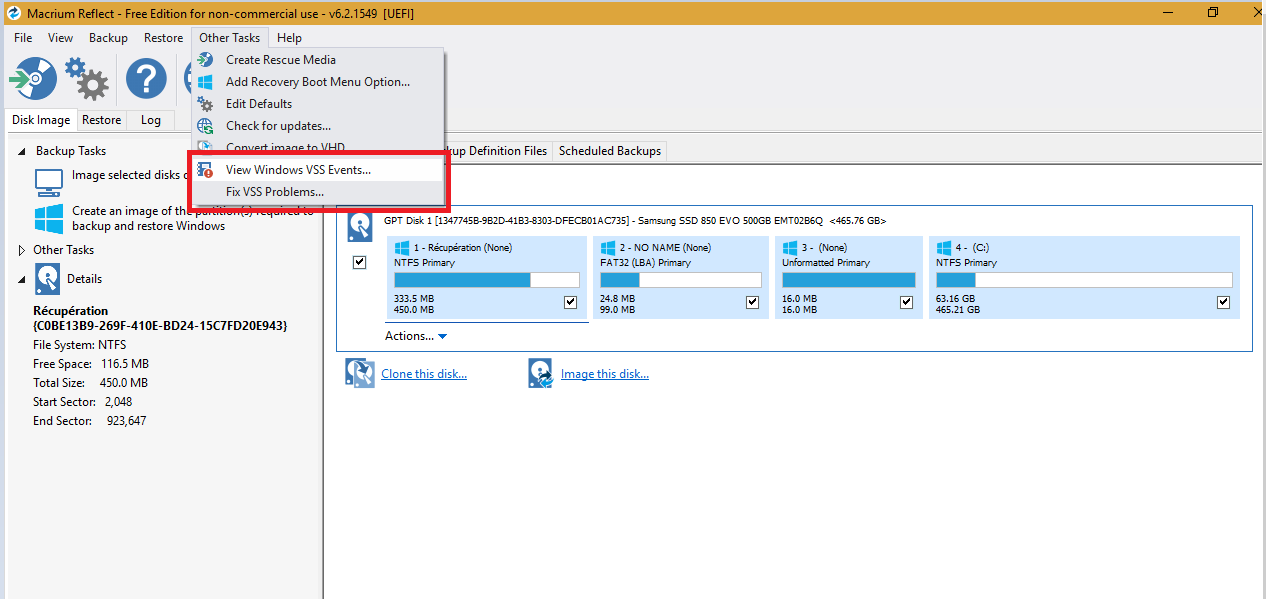The width and height of the screenshot is (1266, 599).
Task: Click Image selected disks task link
Action: 131,175
